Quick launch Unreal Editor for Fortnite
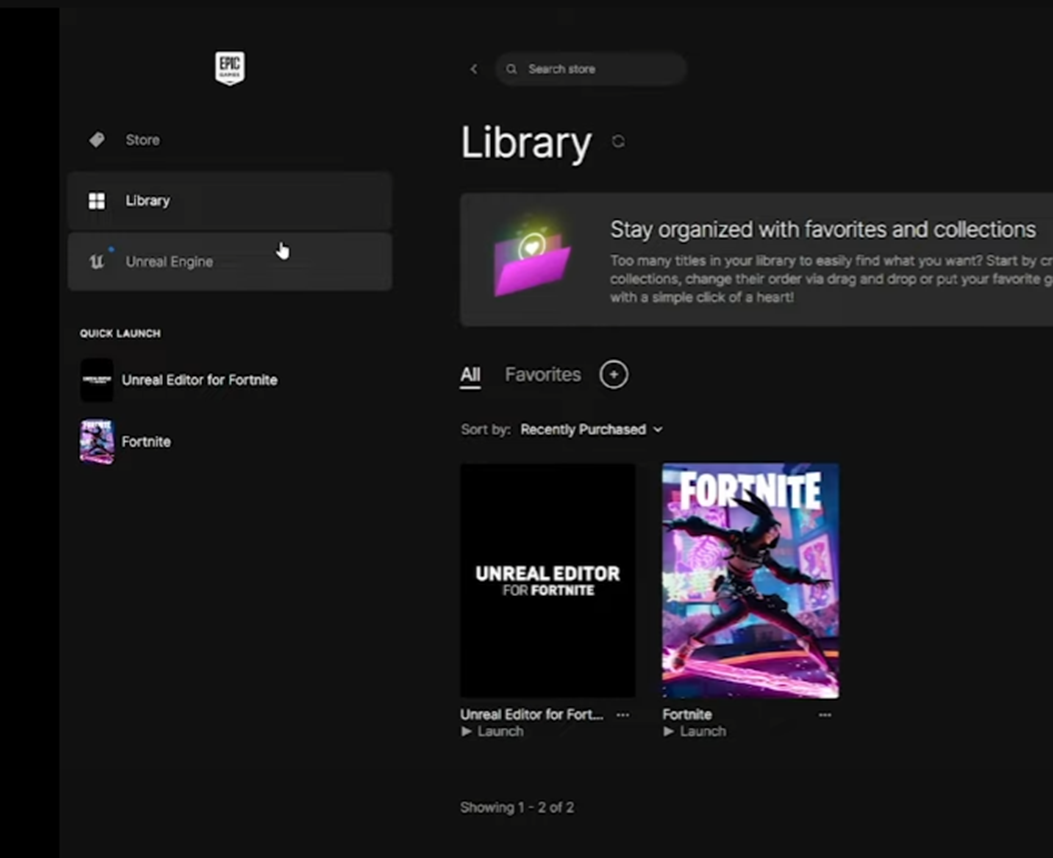 199,380
